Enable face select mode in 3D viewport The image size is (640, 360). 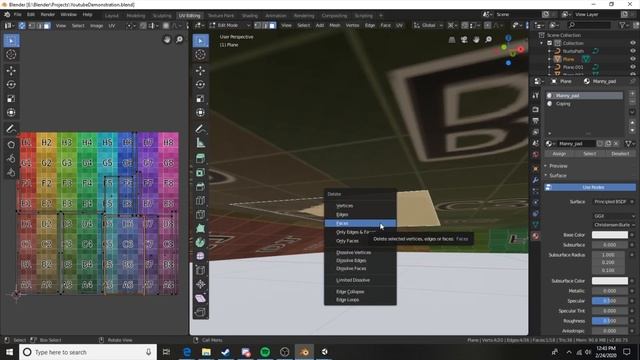[272, 25]
